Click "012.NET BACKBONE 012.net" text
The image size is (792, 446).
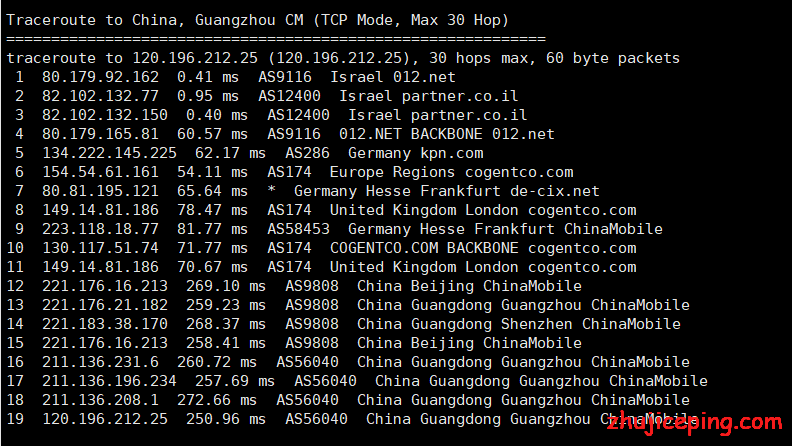click(x=447, y=134)
